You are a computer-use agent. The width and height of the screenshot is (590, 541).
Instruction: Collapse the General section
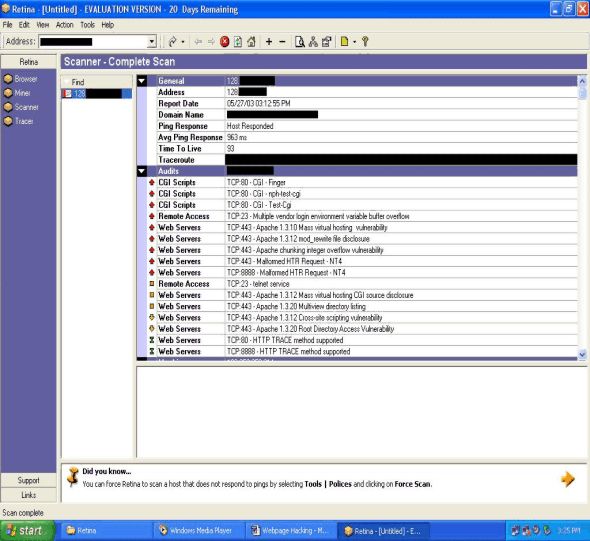142,81
